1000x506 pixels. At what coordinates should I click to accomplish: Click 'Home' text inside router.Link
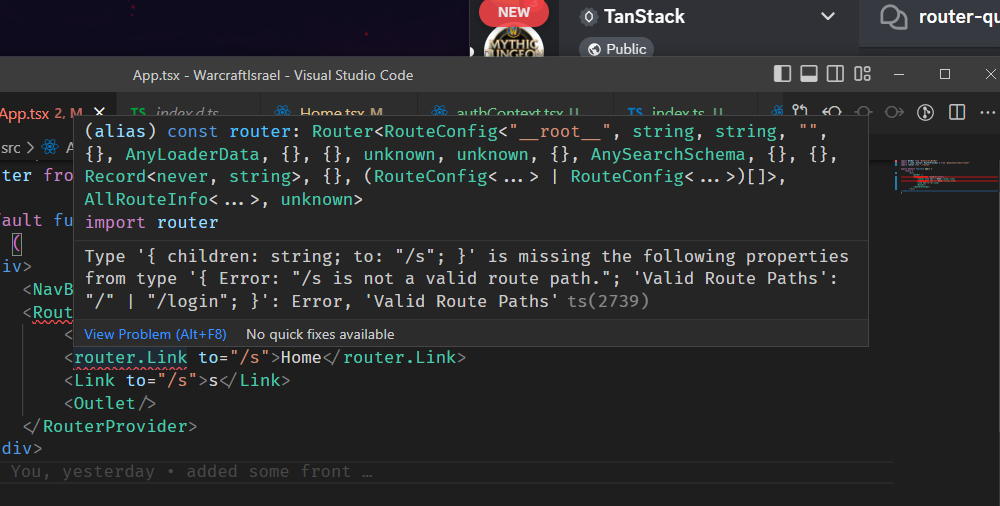pos(301,357)
